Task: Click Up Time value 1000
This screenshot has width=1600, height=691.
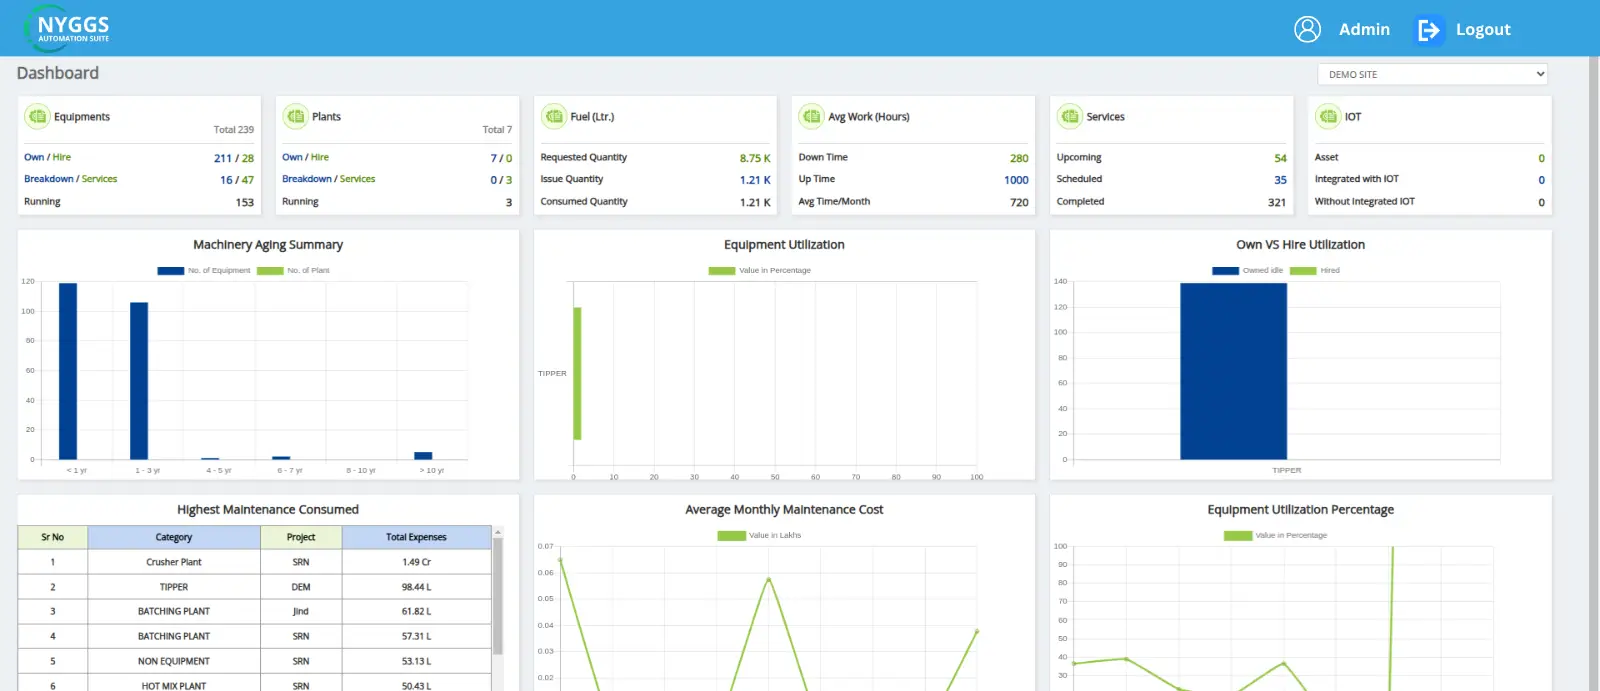Action: [1016, 180]
